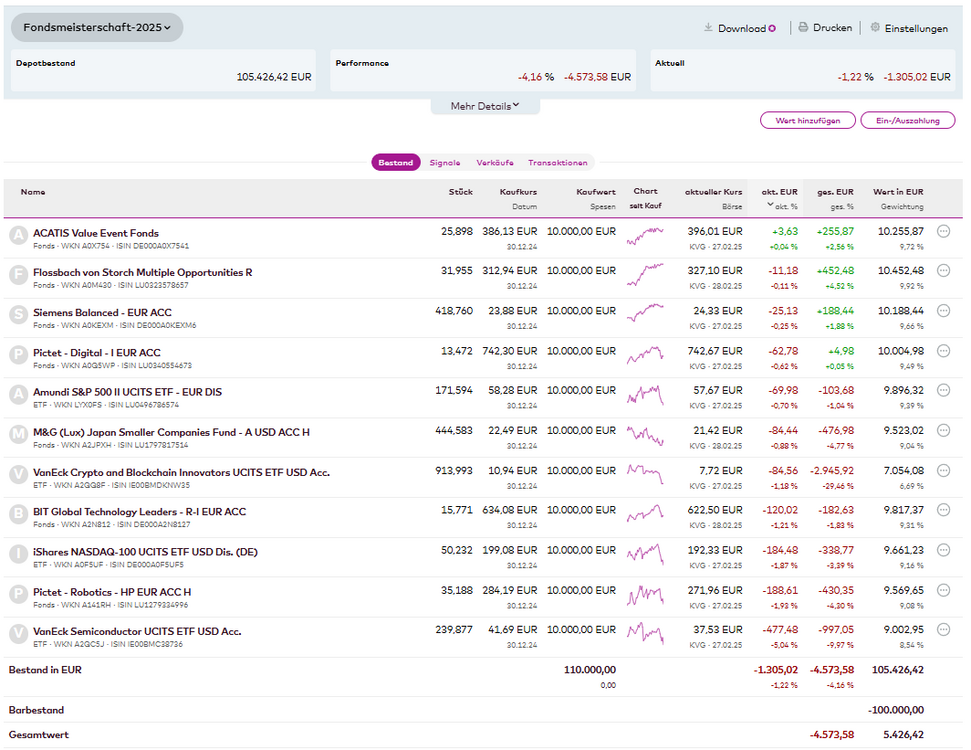Image resolution: width=971 pixels, height=750 pixels.
Task: Open options menu for VanEck Semiconductor ETF
Action: [943, 630]
